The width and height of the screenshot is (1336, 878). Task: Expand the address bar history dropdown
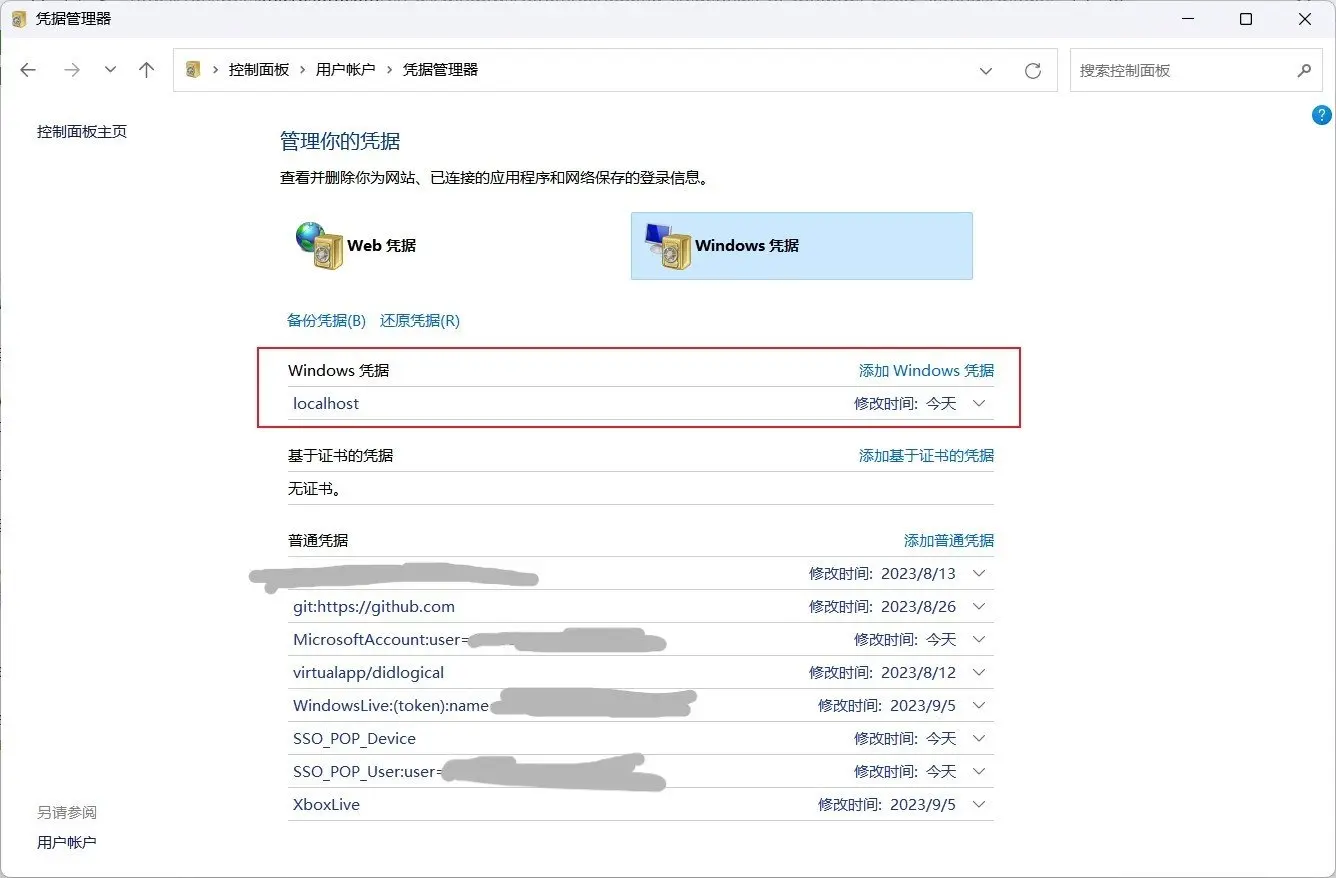(x=986, y=71)
